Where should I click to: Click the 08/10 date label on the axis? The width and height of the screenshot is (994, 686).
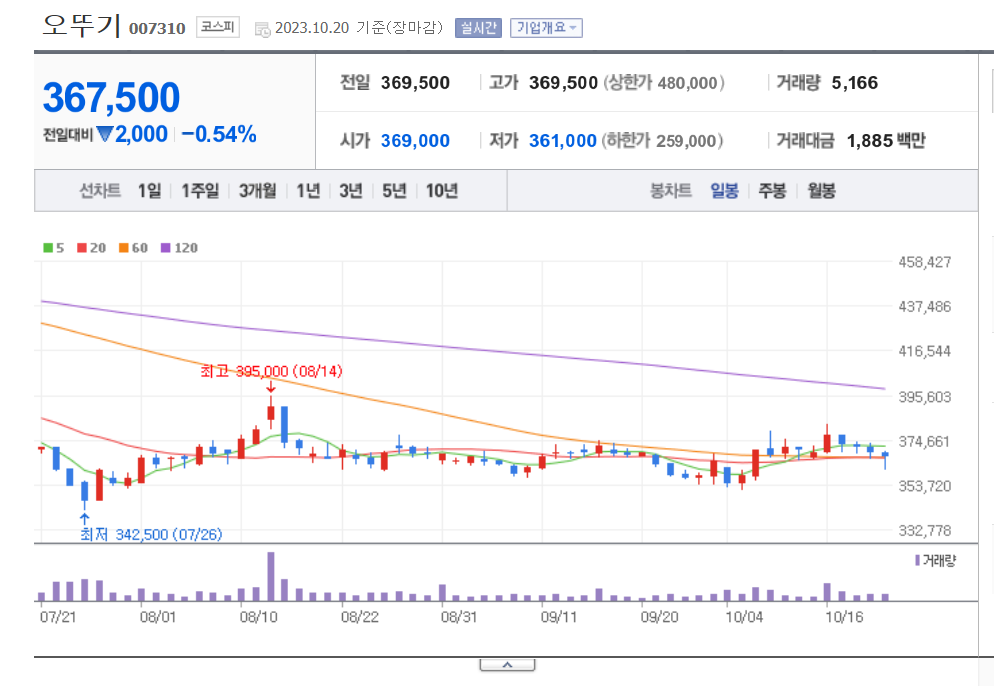click(259, 617)
